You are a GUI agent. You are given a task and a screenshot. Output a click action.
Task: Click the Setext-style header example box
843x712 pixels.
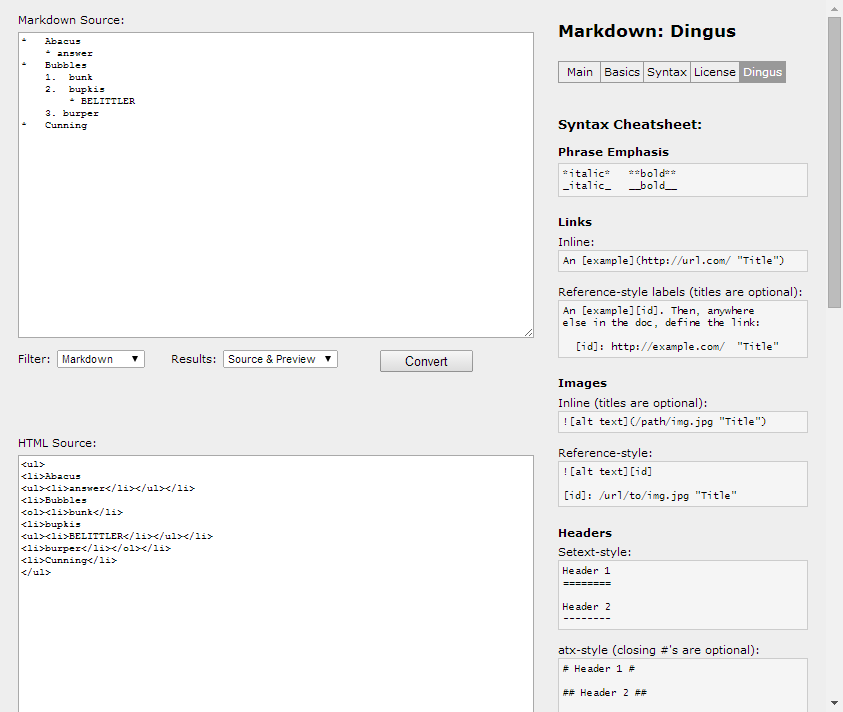(682, 595)
